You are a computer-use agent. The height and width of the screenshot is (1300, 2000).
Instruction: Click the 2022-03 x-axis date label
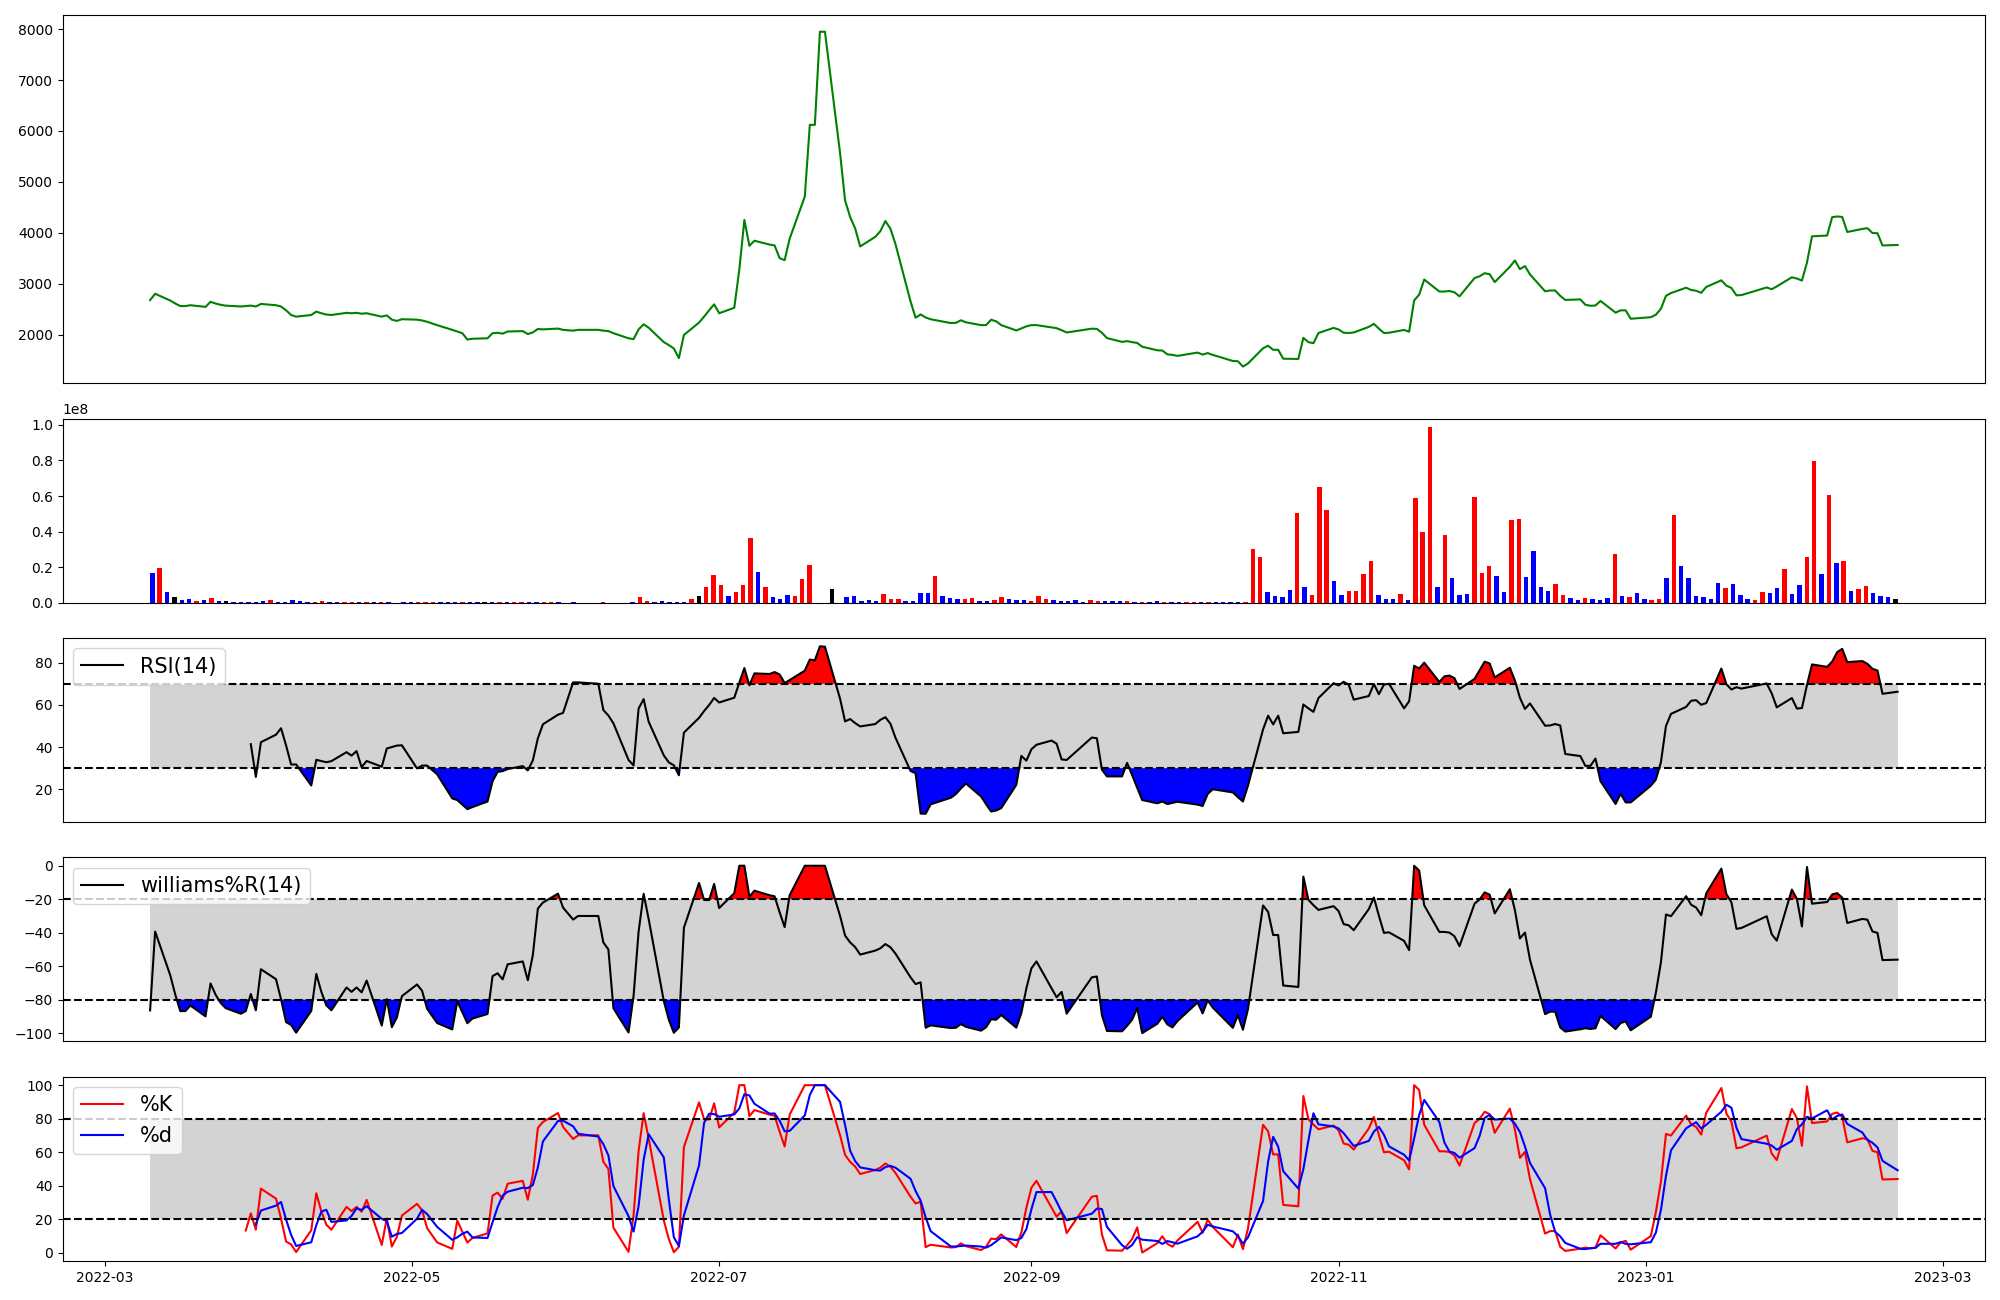(105, 1277)
